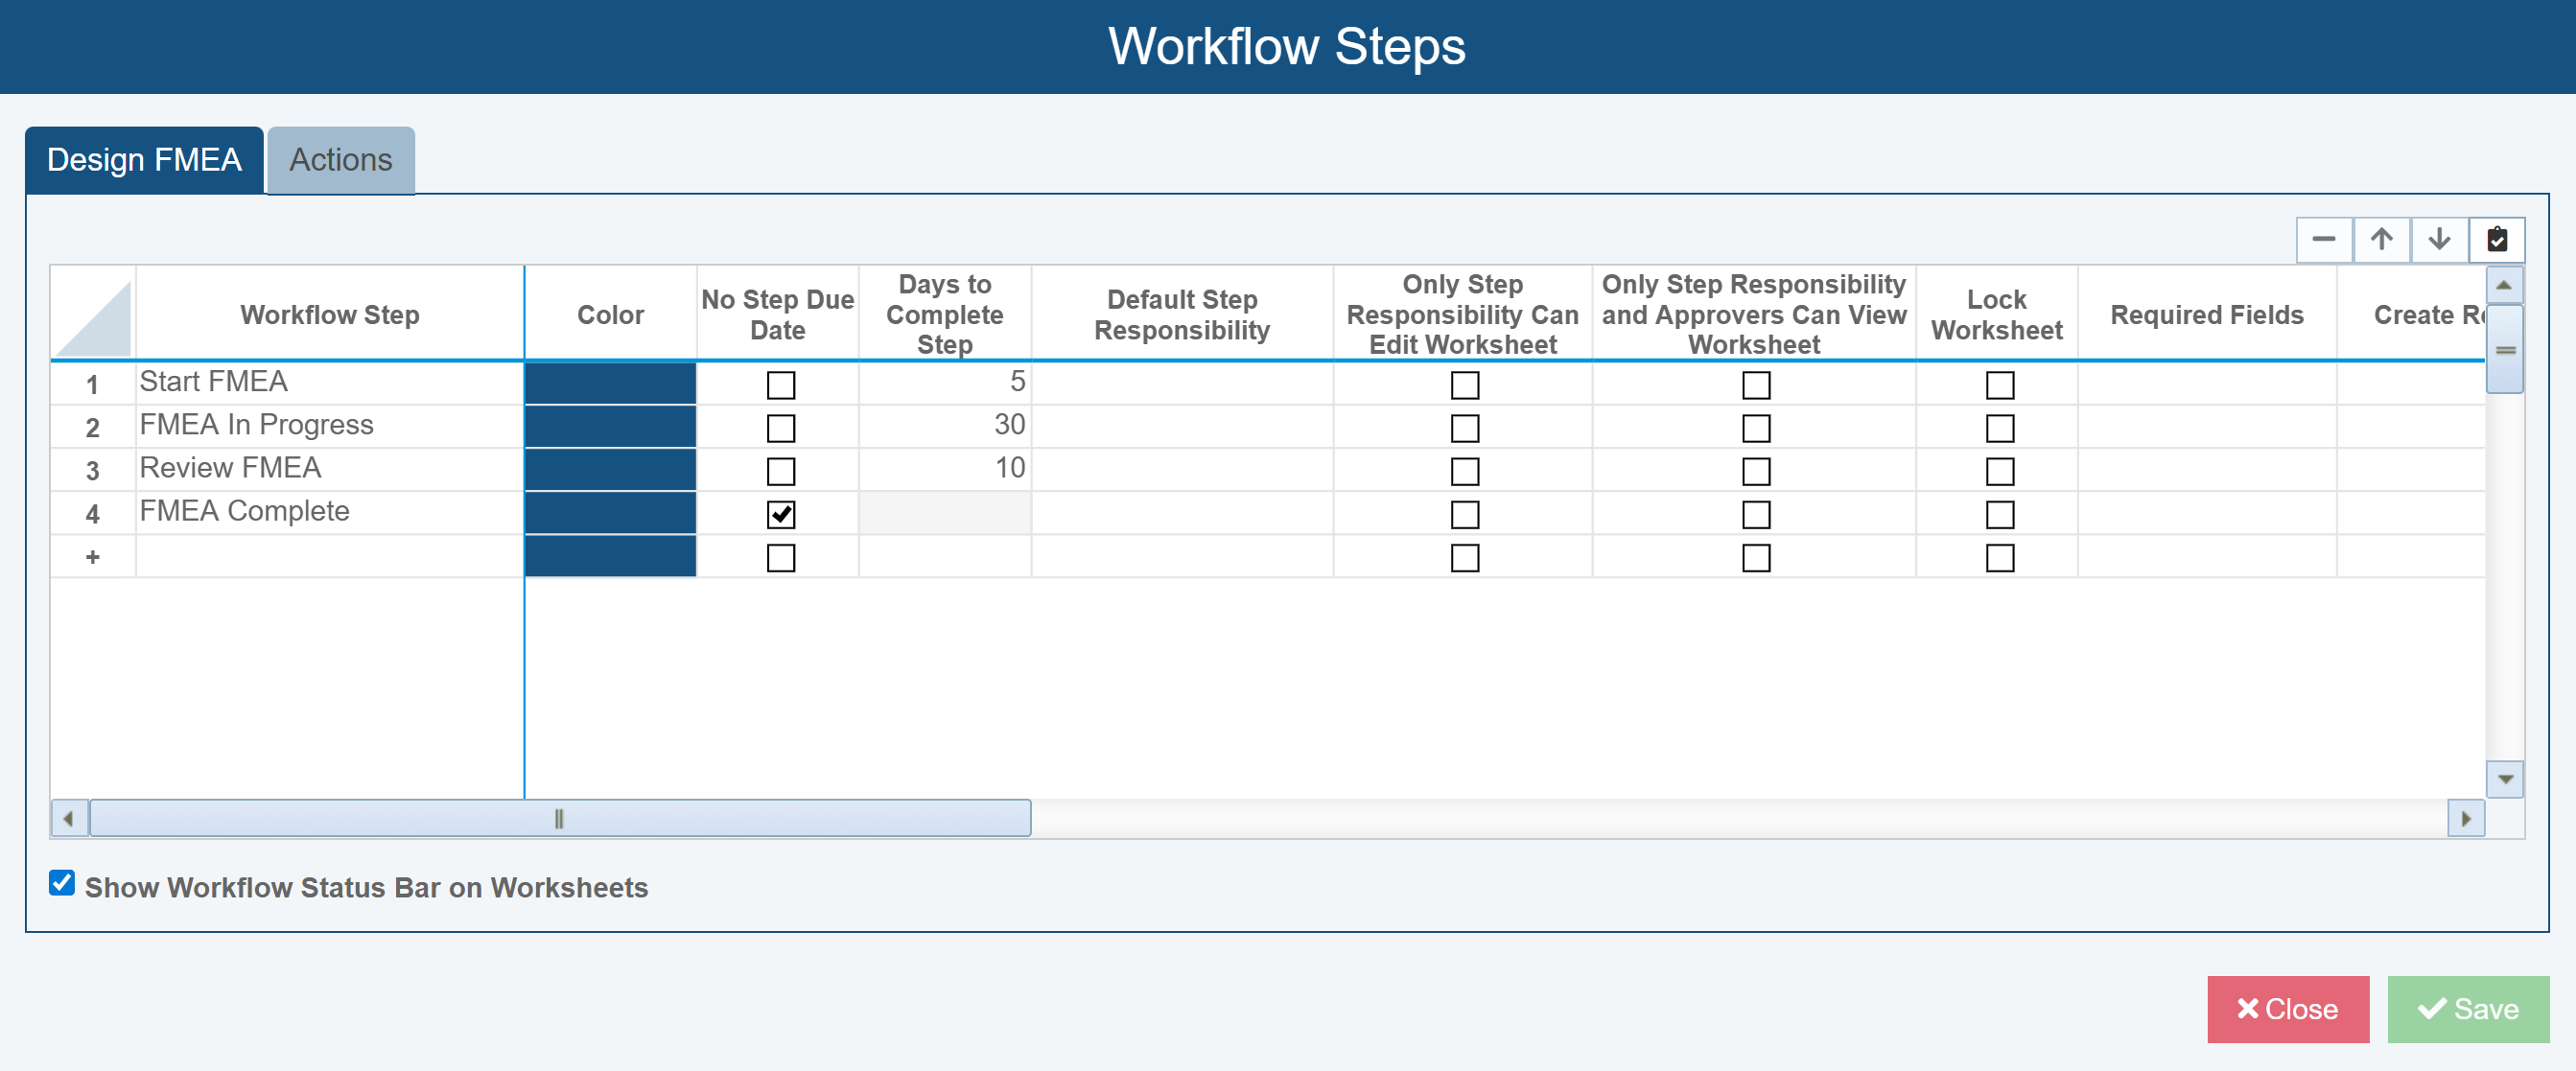Open Default Step Responsibility cell for Review FMEA

coord(1181,469)
